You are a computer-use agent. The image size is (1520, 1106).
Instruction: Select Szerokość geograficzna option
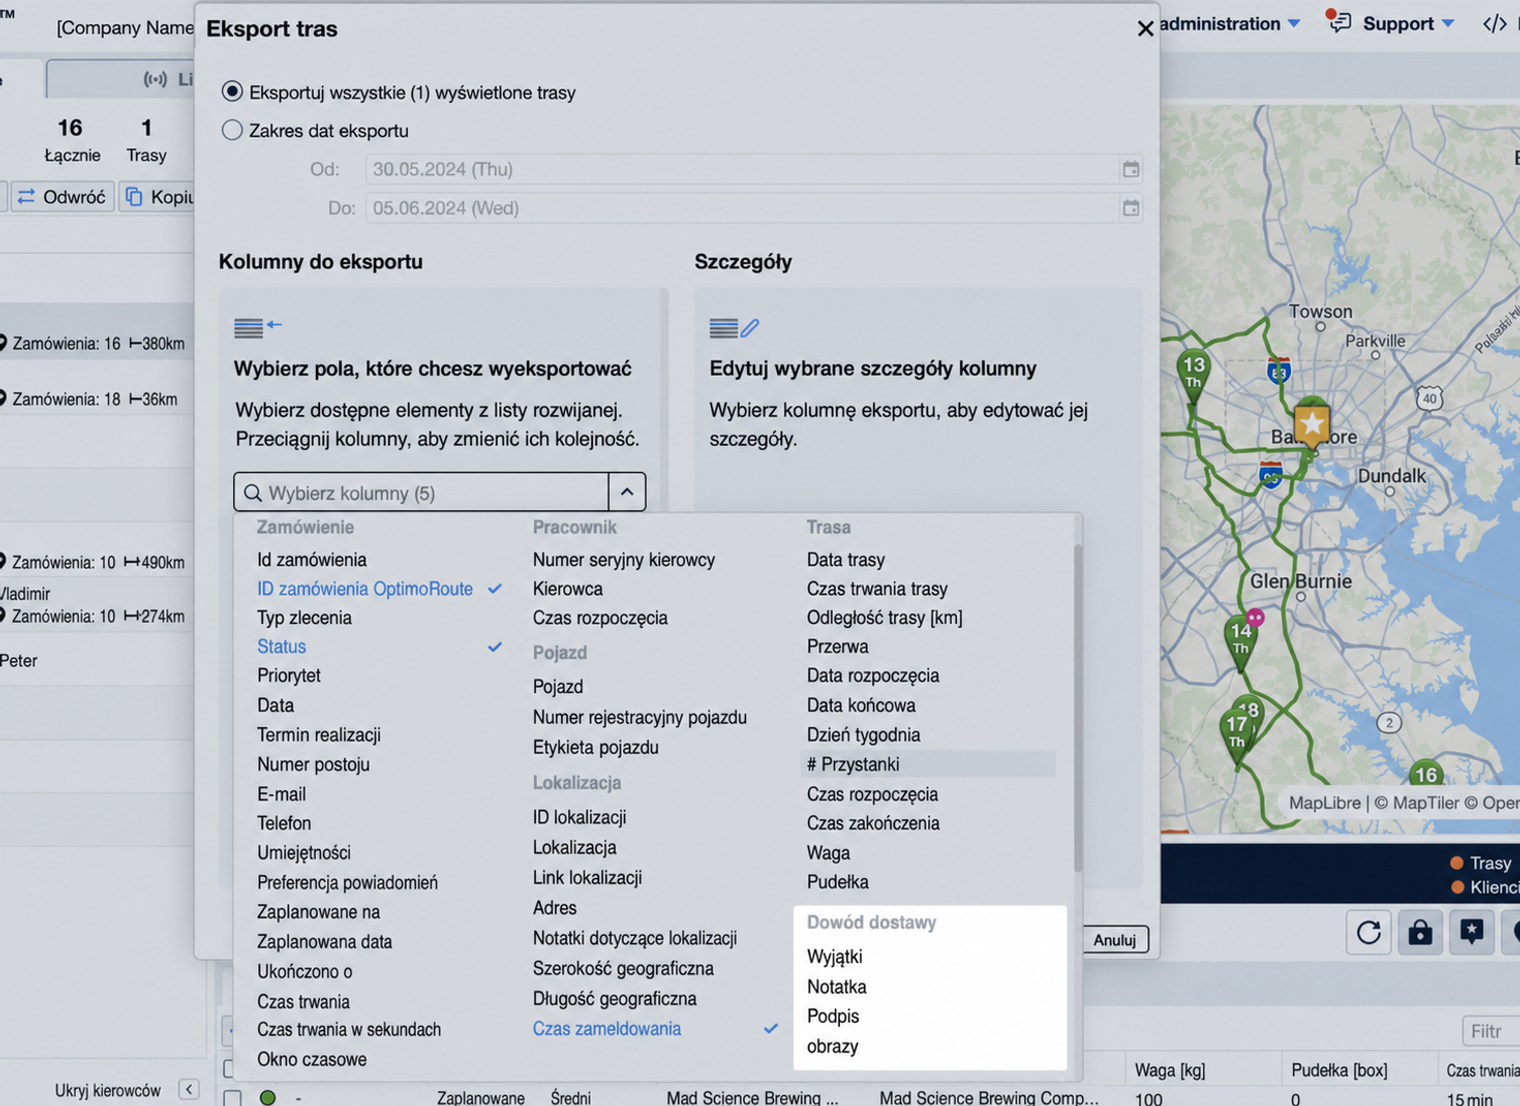(x=623, y=968)
